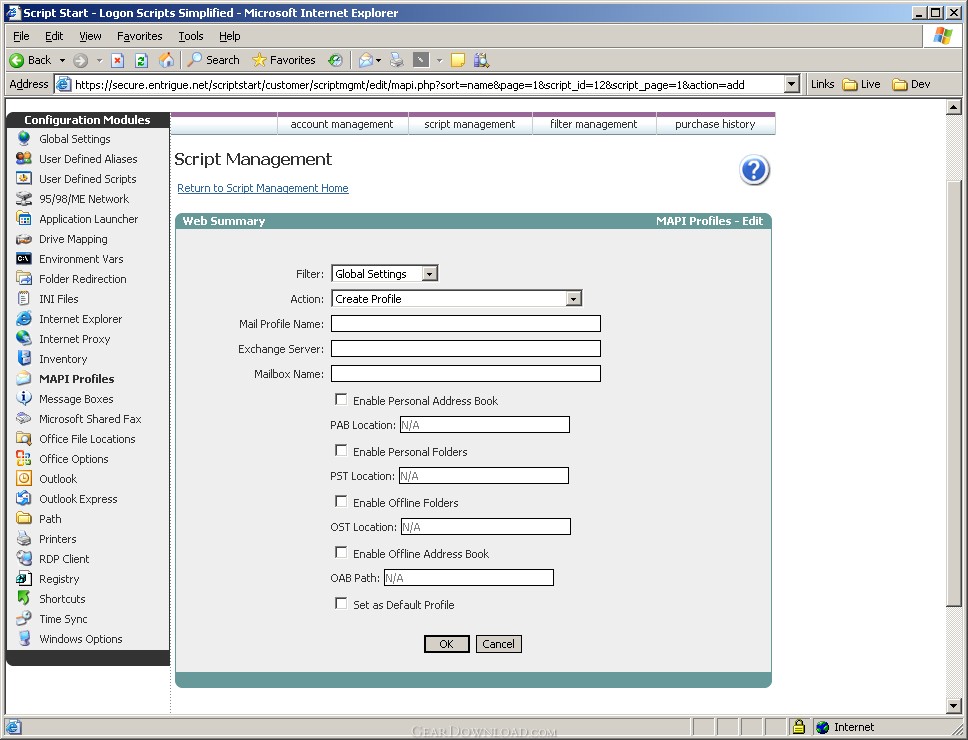Click the Mail Profile Name input field
The height and width of the screenshot is (740, 968).
coord(465,323)
